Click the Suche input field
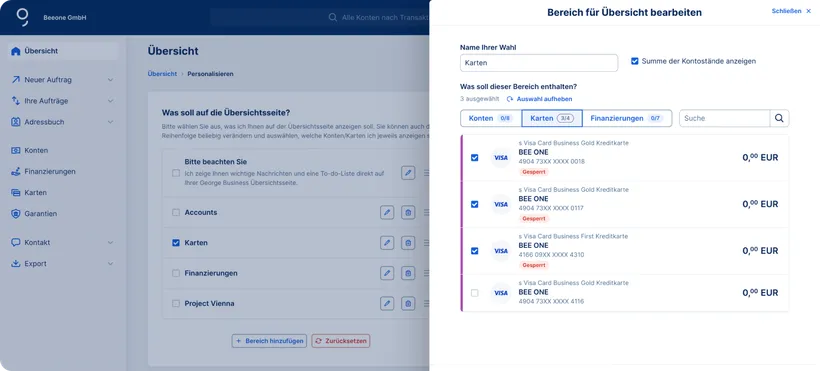The image size is (820, 371). pos(725,118)
